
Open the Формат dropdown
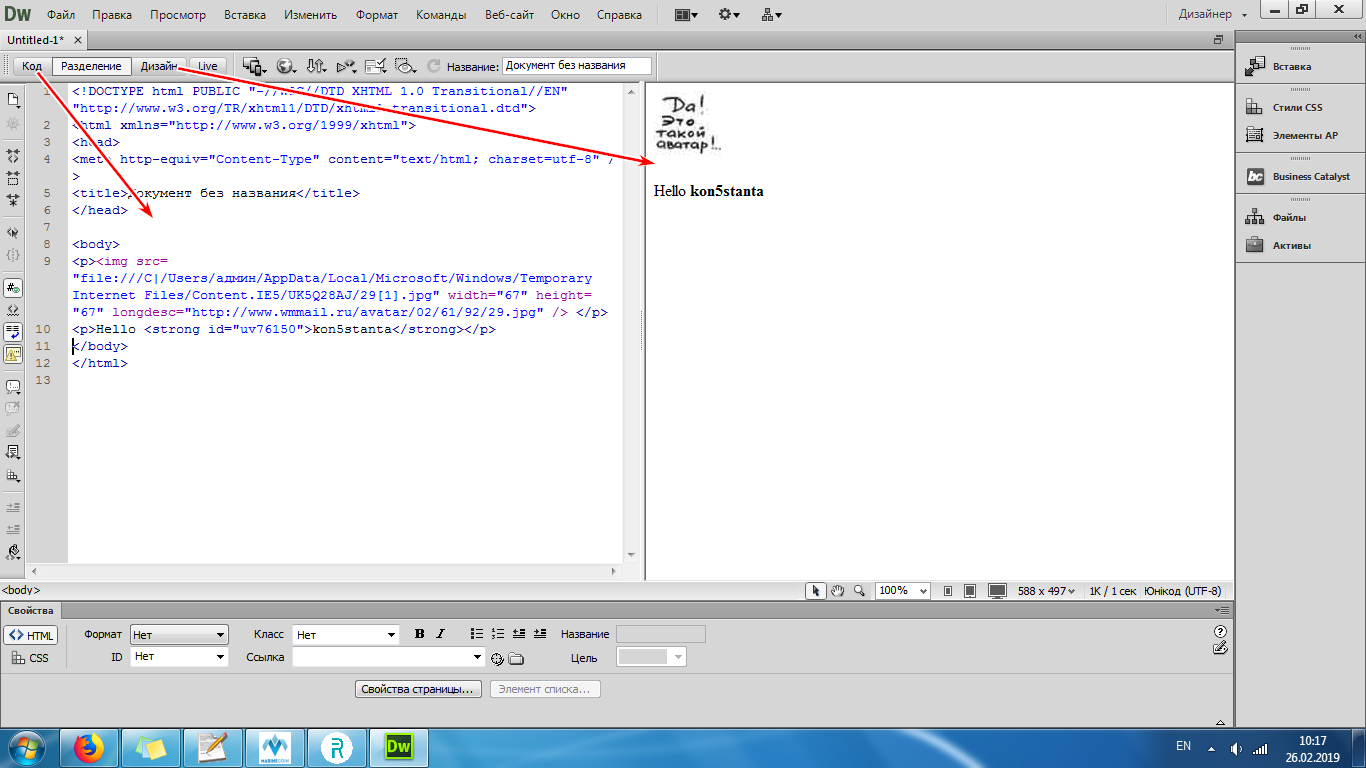click(x=179, y=635)
